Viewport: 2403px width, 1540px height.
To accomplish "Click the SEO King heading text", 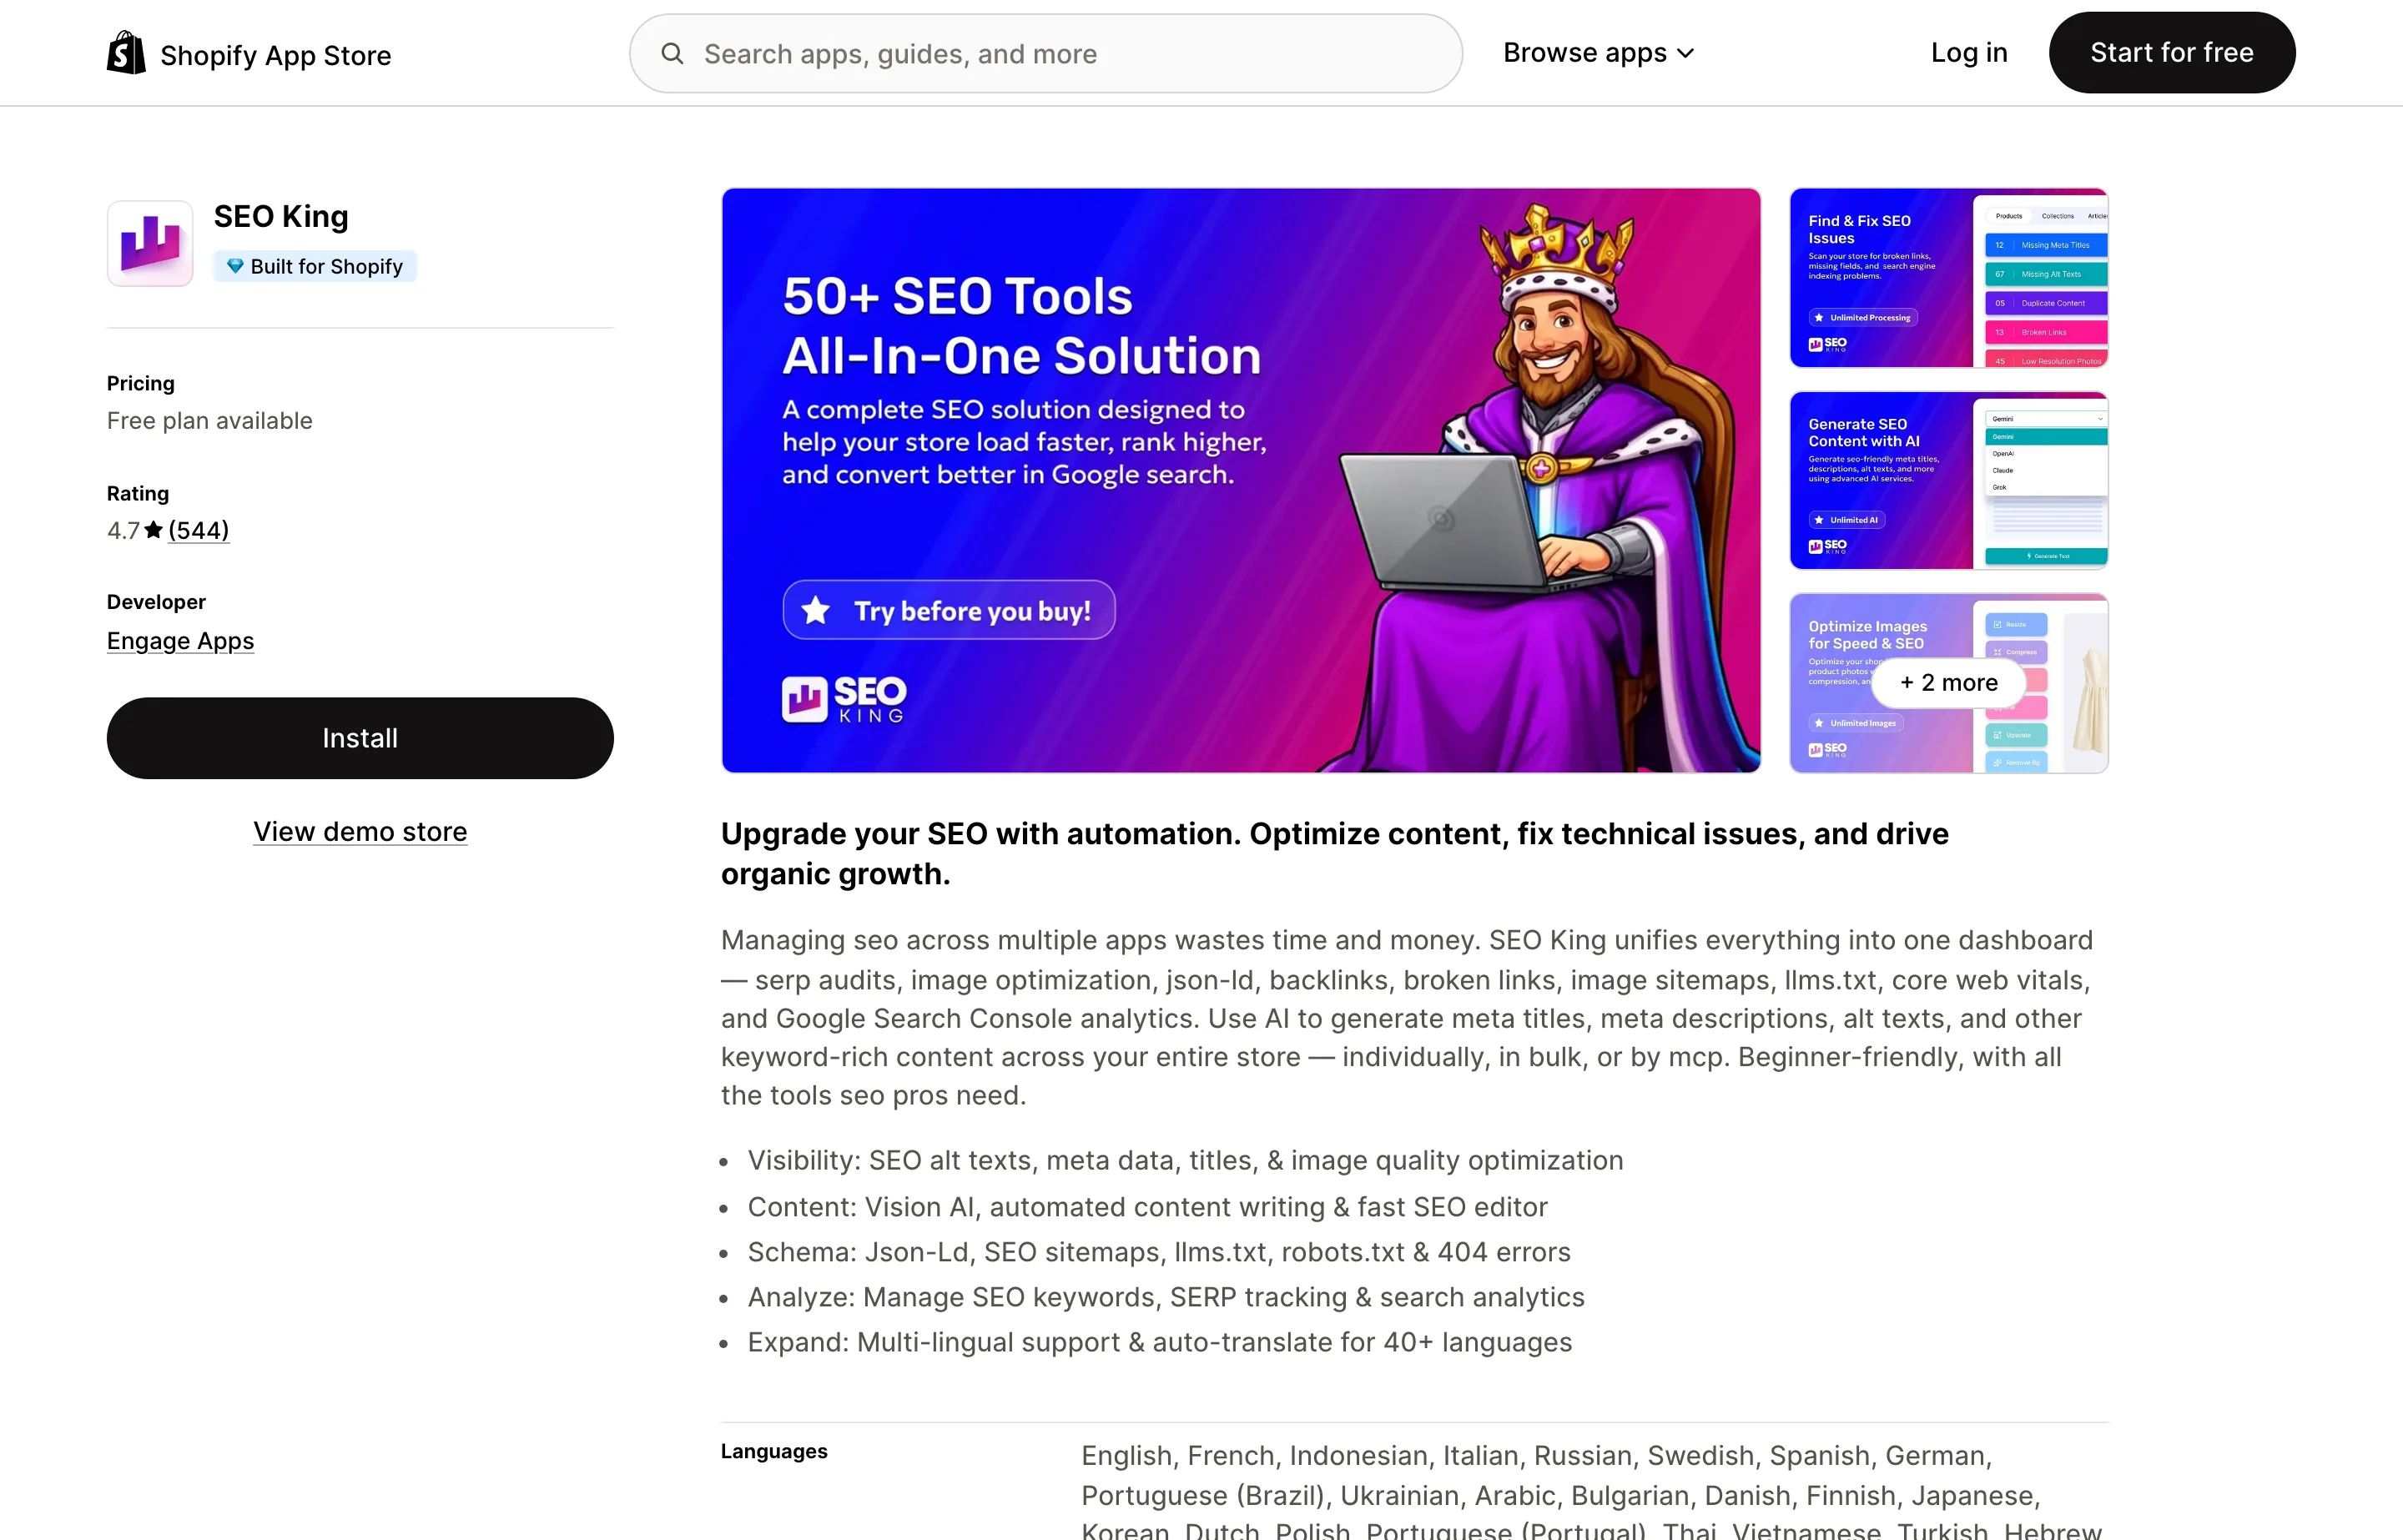I will (281, 216).
